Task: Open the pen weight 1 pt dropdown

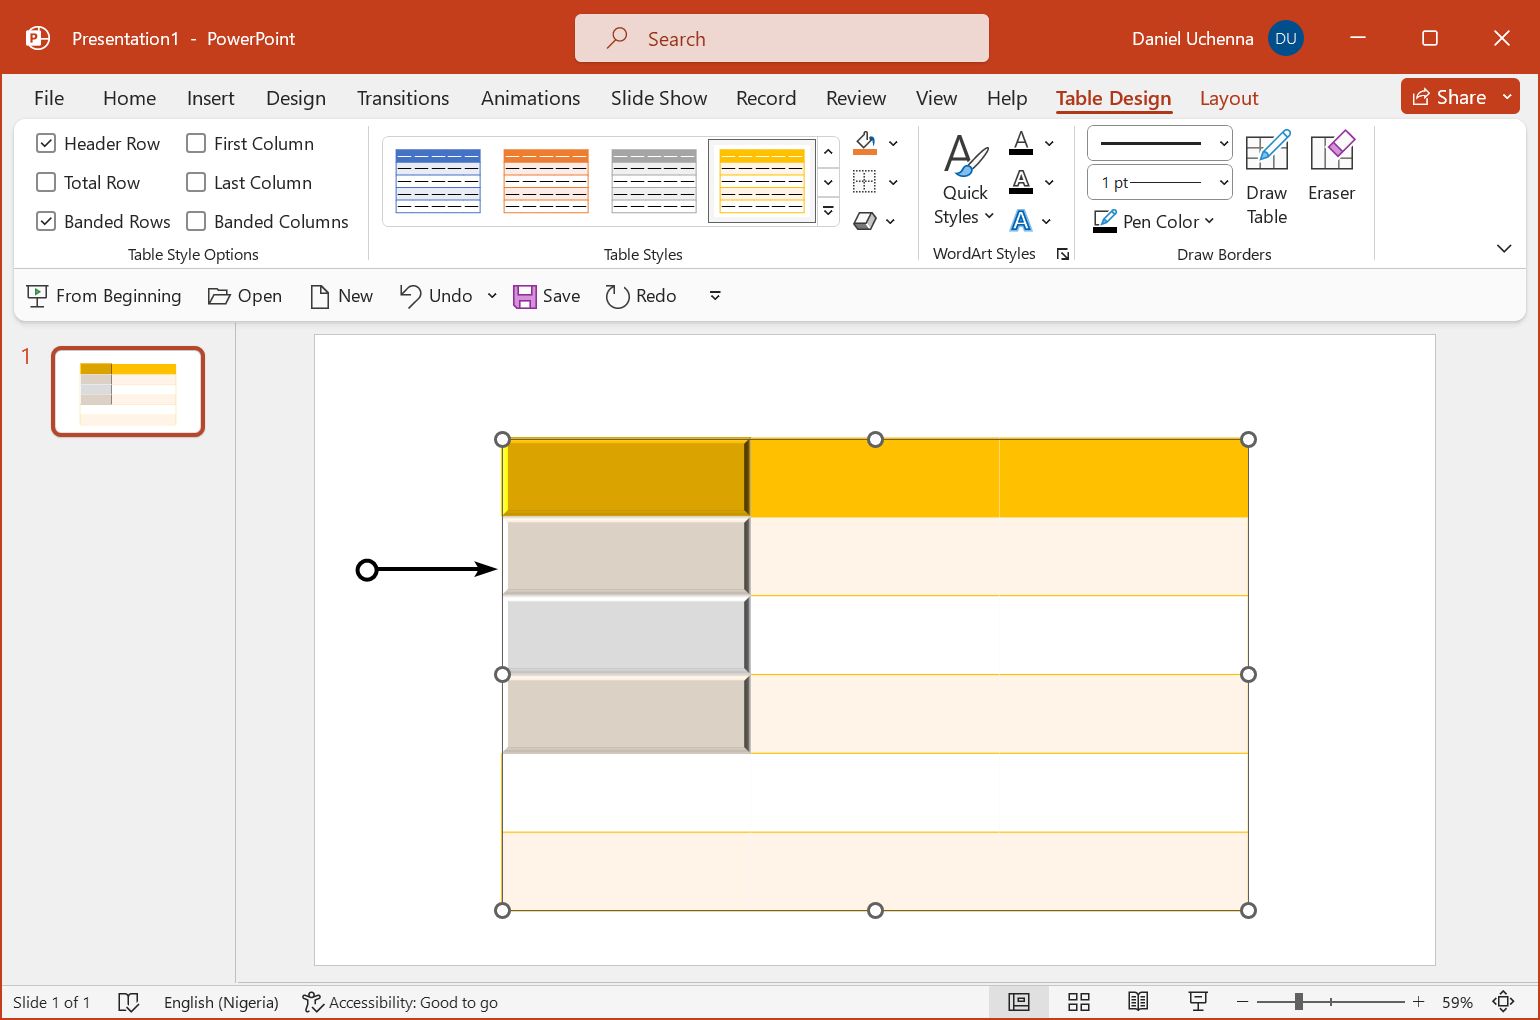Action: (1160, 183)
